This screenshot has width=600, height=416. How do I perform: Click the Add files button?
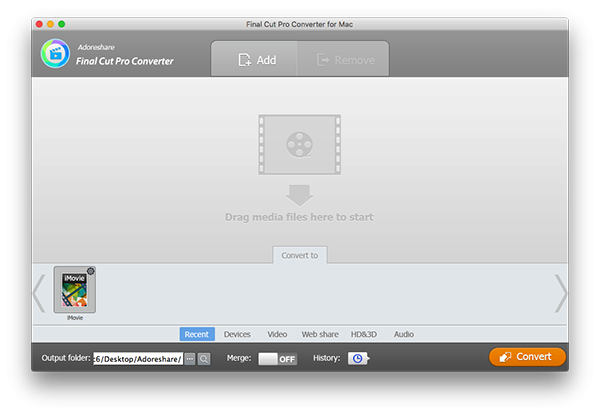[254, 59]
